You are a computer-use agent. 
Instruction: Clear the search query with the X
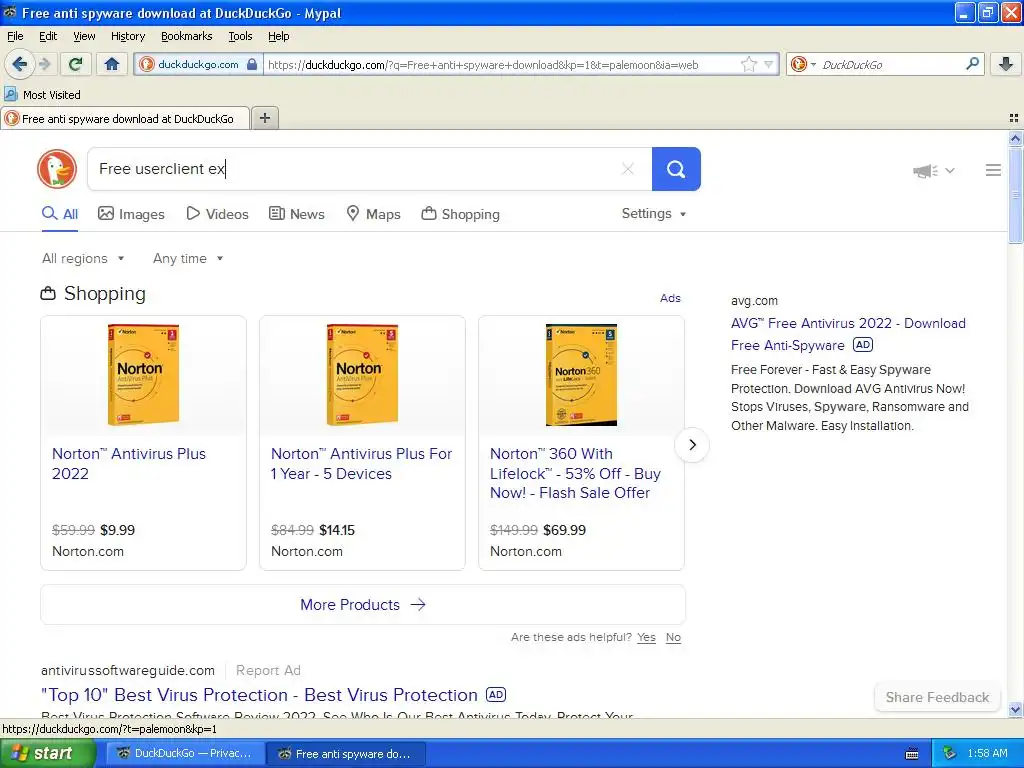628,169
